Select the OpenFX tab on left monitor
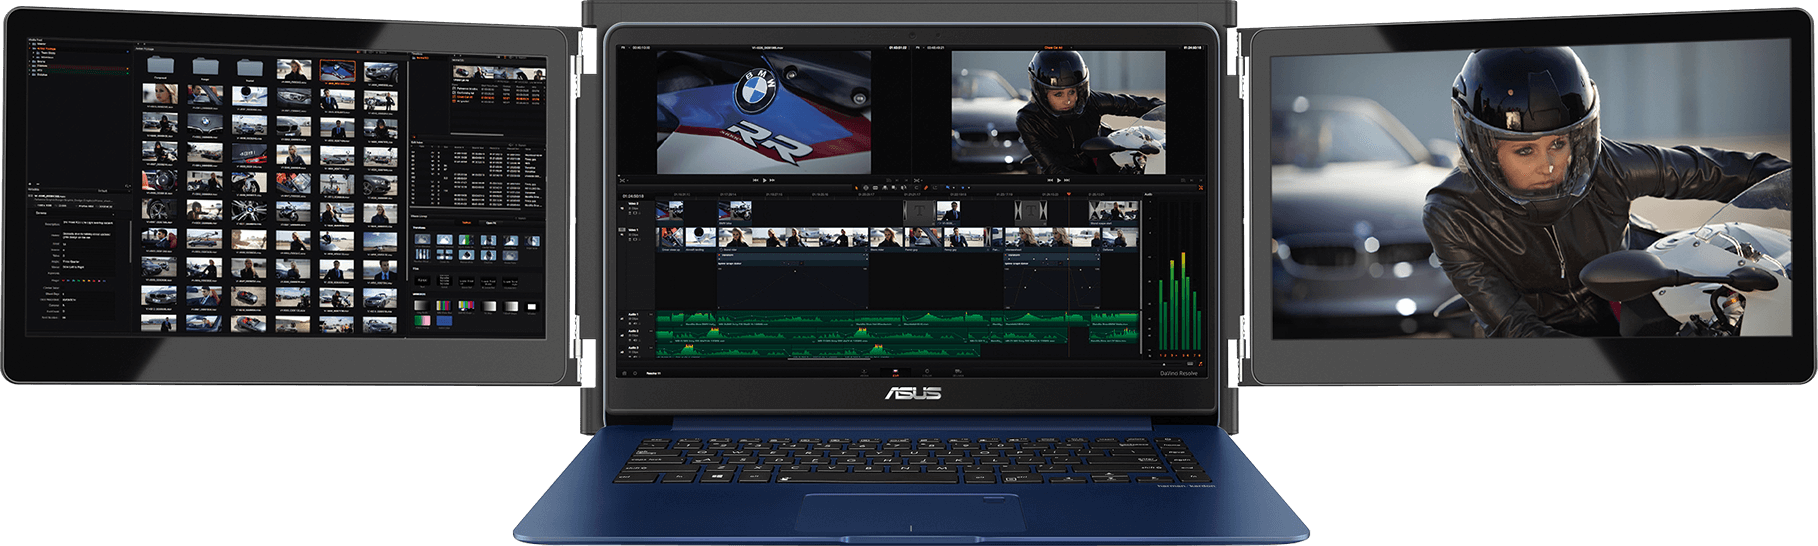The image size is (1818, 546). tap(492, 222)
